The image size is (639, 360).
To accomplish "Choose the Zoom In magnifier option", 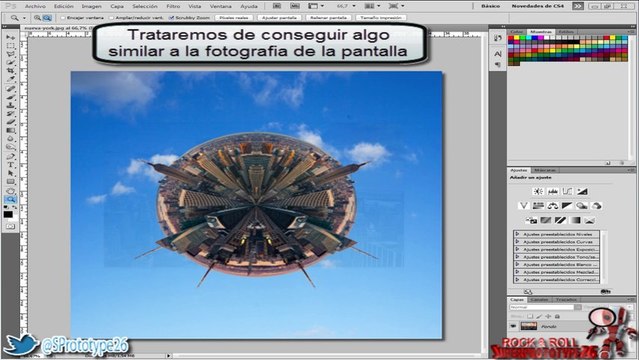I will [37, 18].
